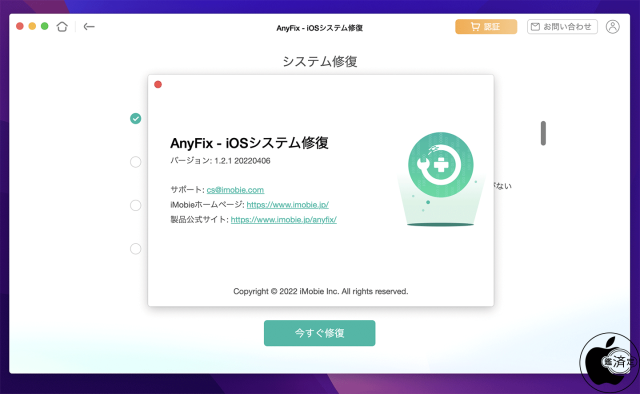
Task: Open the cs@imobie.com support email link
Action: (235, 190)
